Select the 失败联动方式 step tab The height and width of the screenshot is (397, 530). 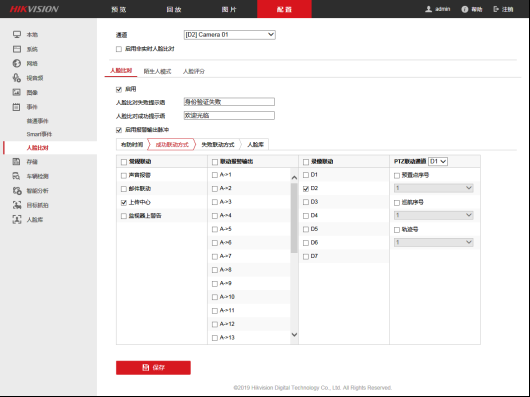(218, 145)
